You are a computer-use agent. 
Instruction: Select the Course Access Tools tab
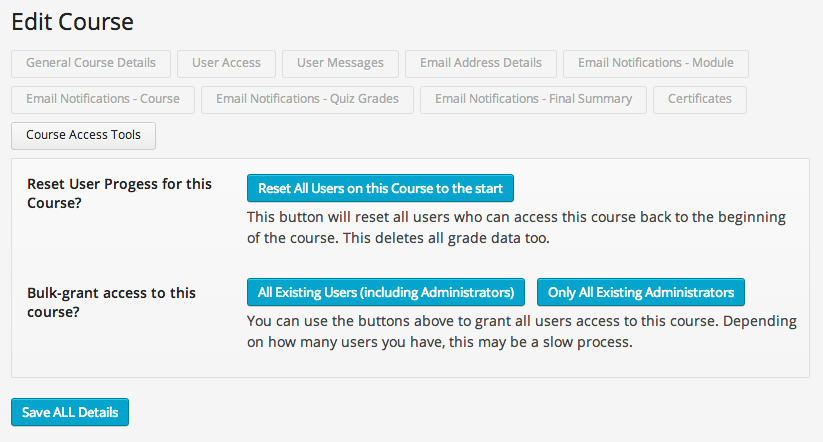tap(83, 135)
